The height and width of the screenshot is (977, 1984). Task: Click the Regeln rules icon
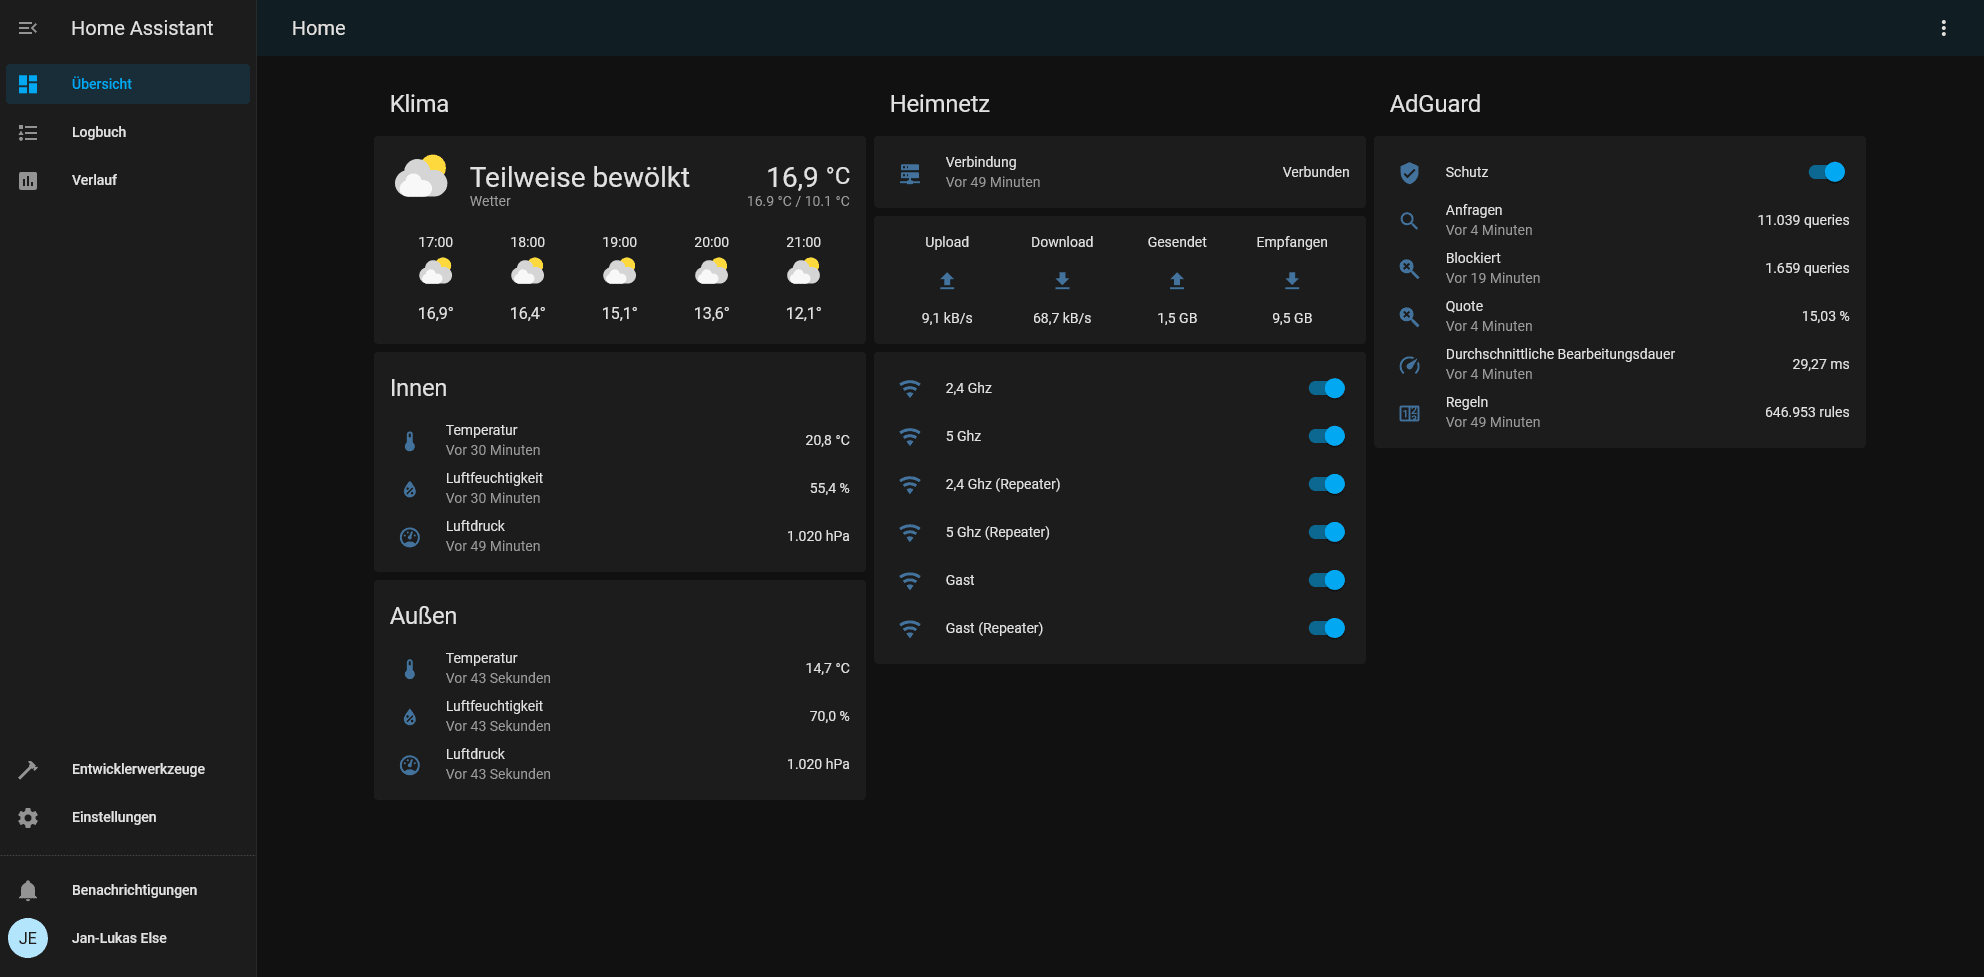(x=1409, y=413)
